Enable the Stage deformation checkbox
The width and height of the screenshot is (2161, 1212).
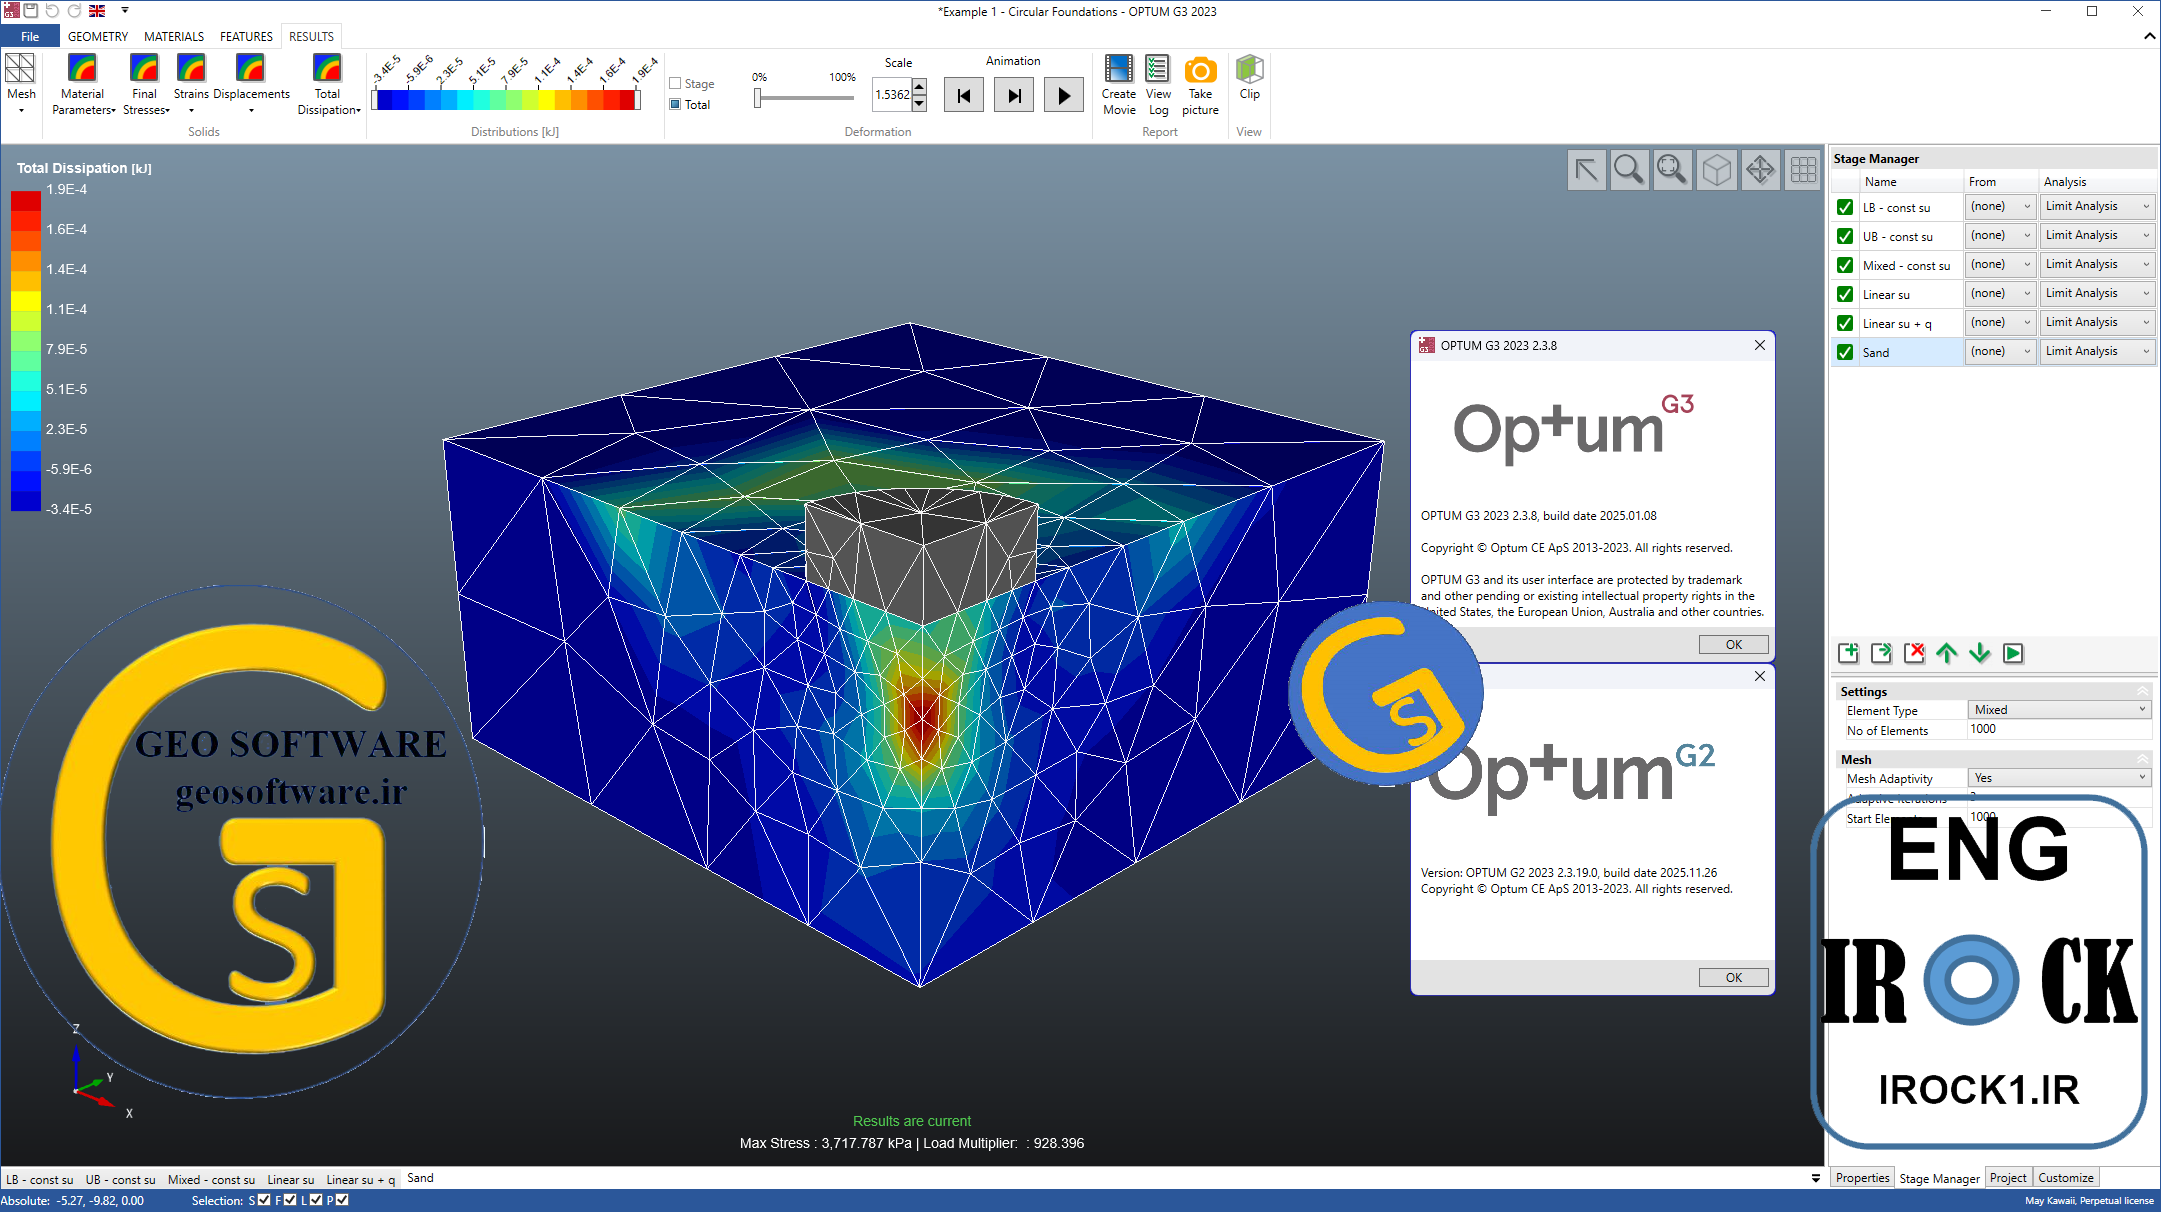(x=675, y=84)
